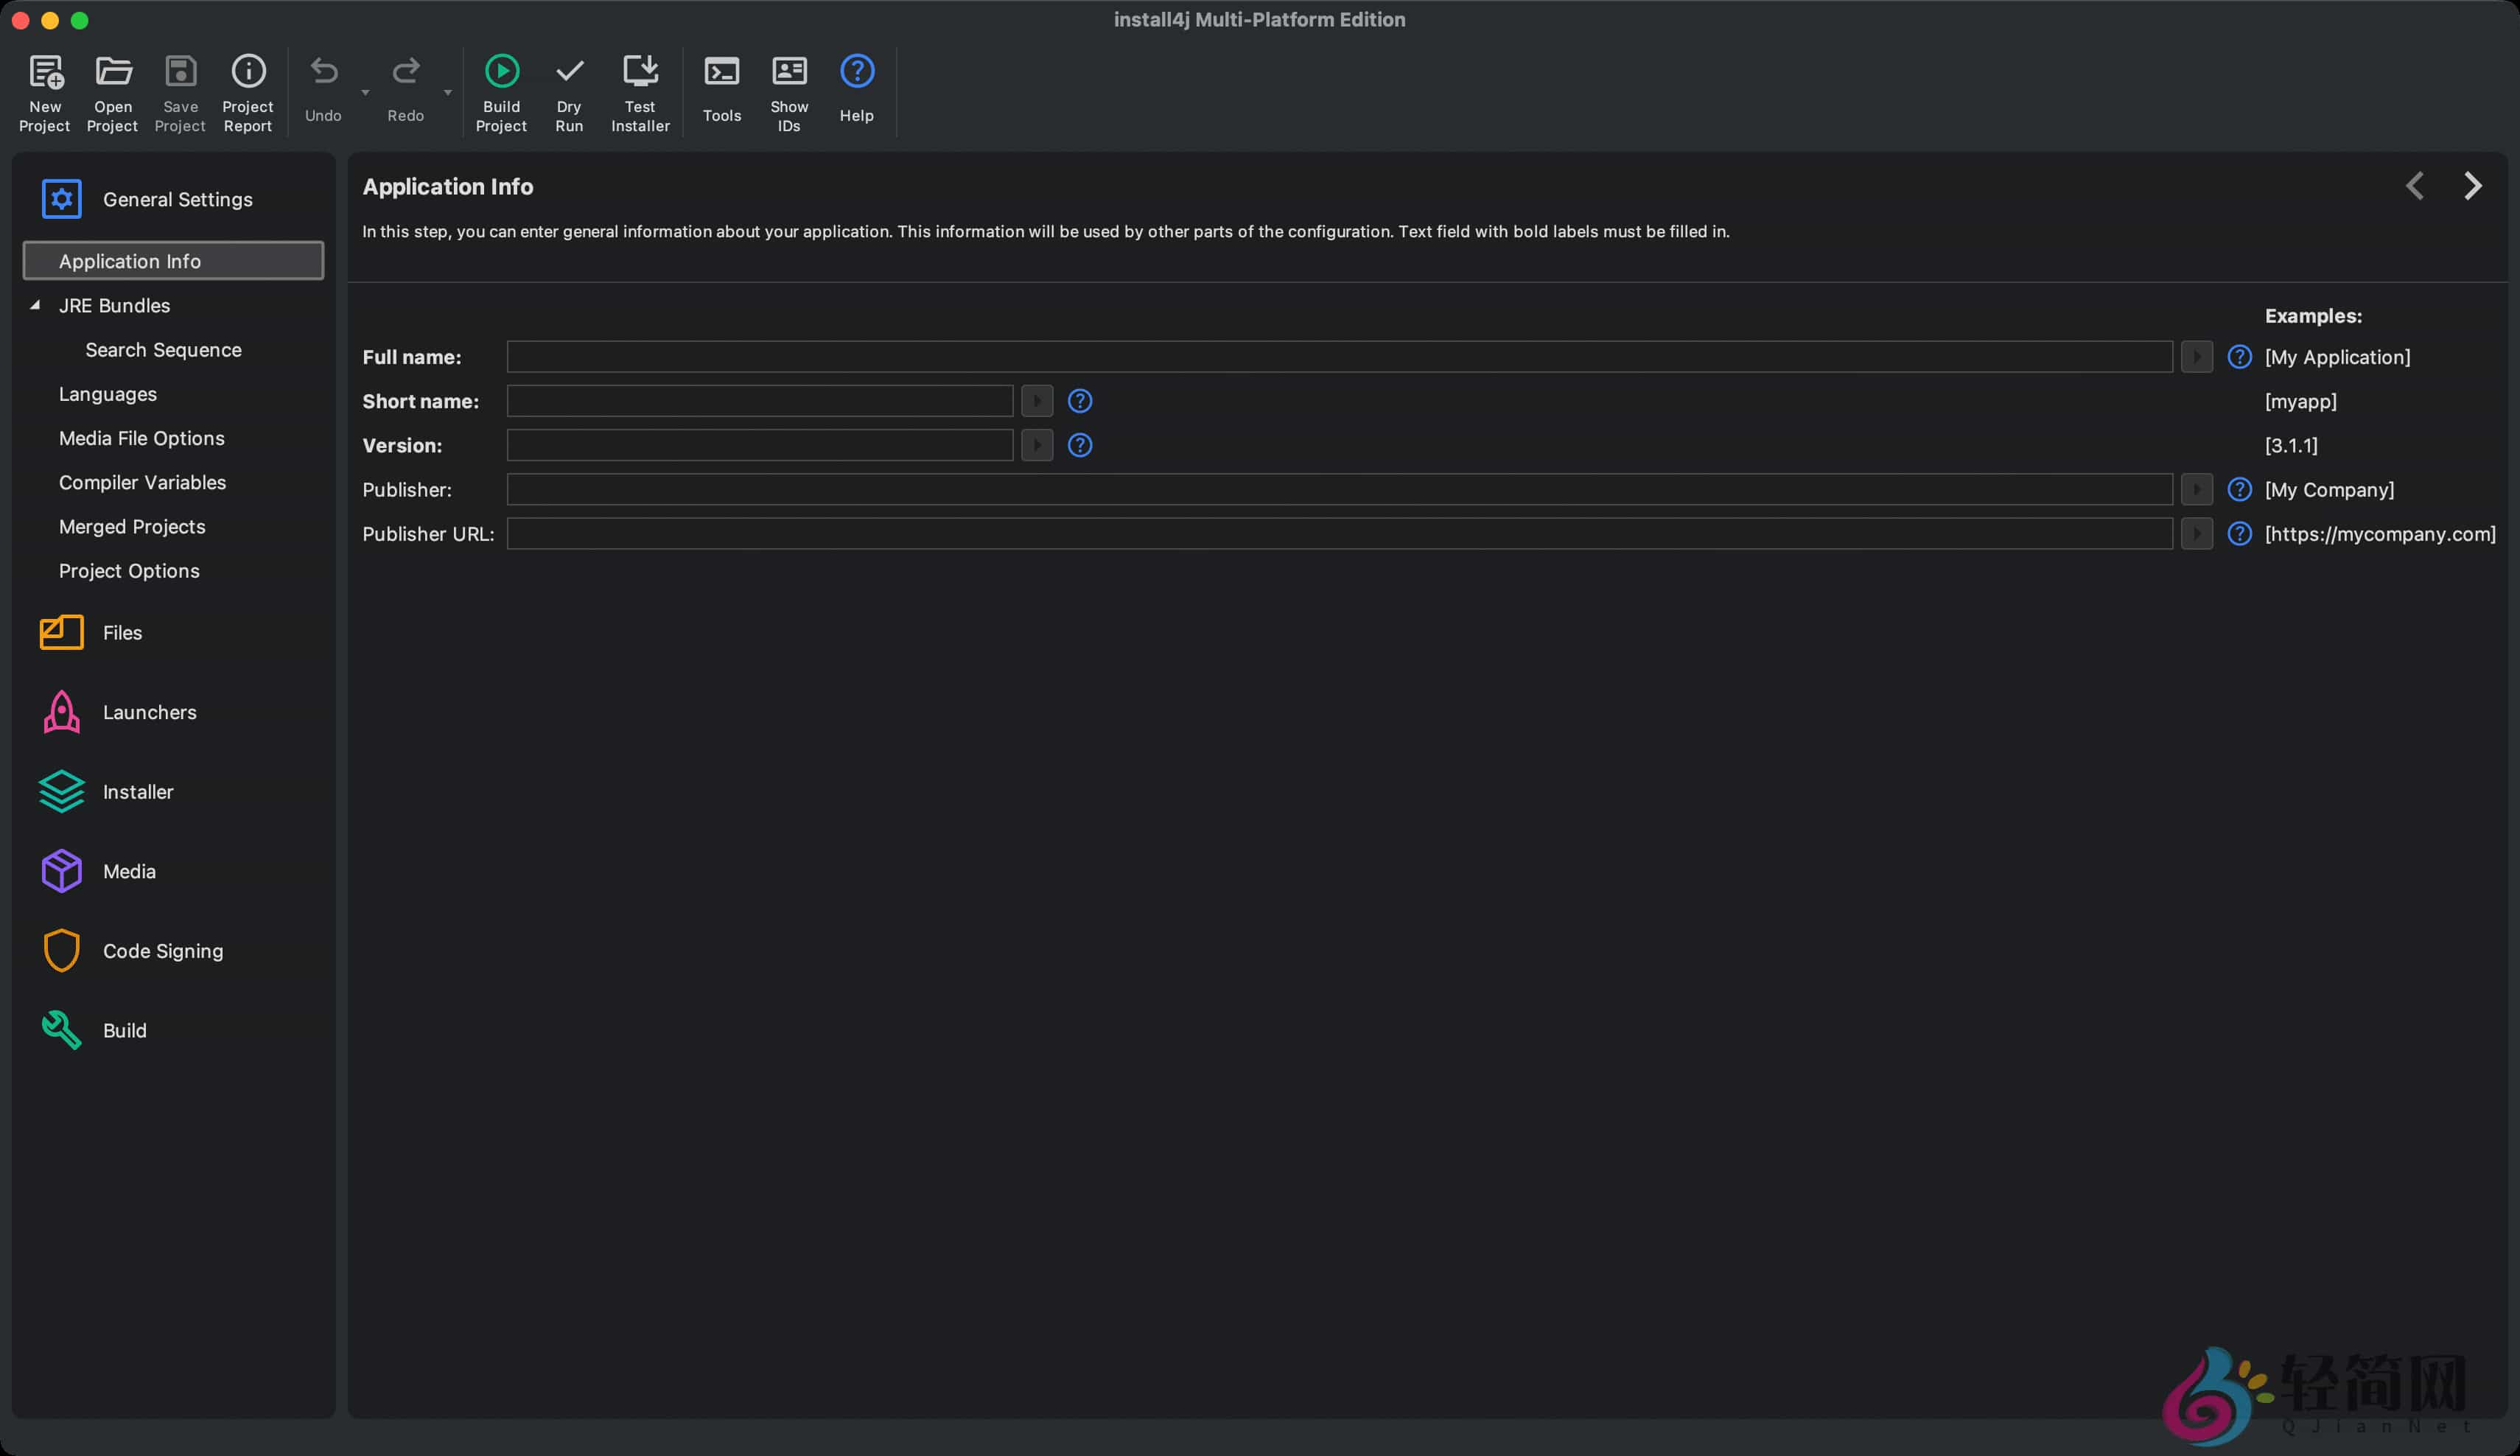The image size is (2520, 1456).
Task: Click the [My Application] example text
Action: [2337, 357]
